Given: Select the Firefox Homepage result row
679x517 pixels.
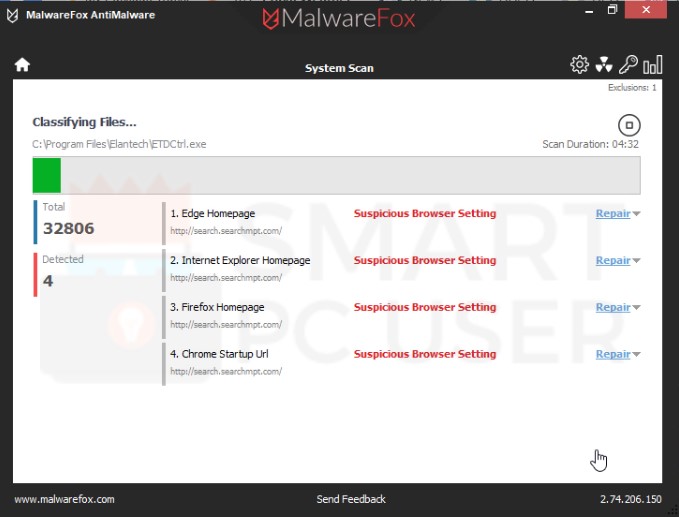Looking at the screenshot, I should pos(401,316).
